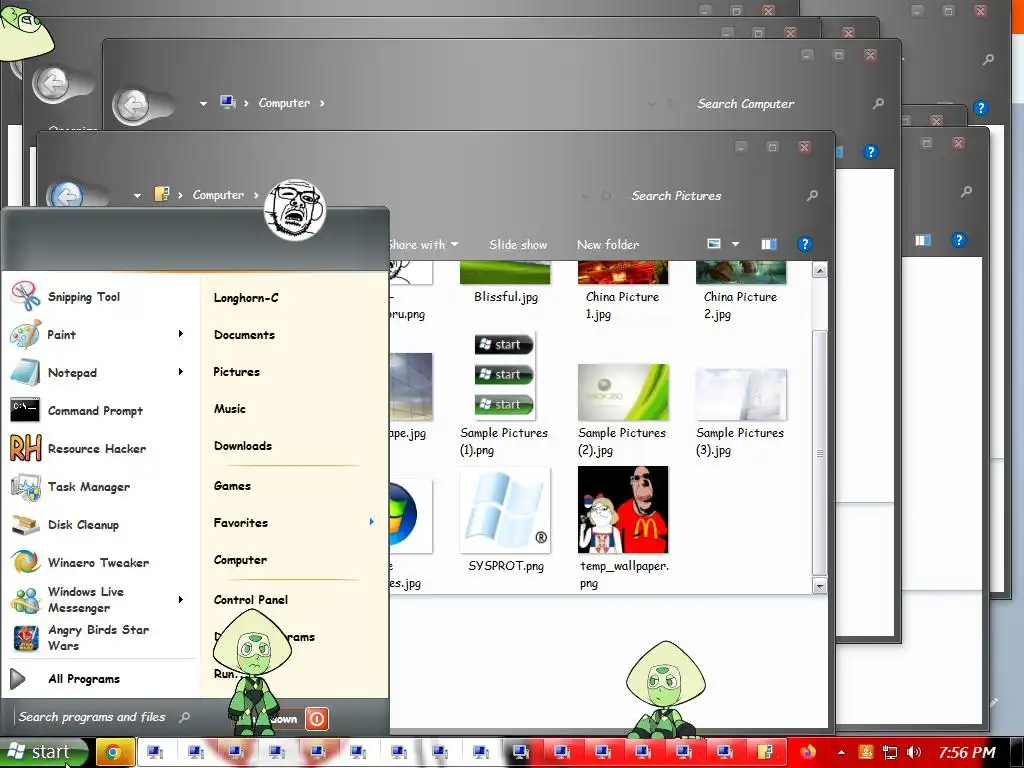Image resolution: width=1024 pixels, height=768 pixels.
Task: Open the view options dropdown arrow in Pictures window
Action: 735,244
